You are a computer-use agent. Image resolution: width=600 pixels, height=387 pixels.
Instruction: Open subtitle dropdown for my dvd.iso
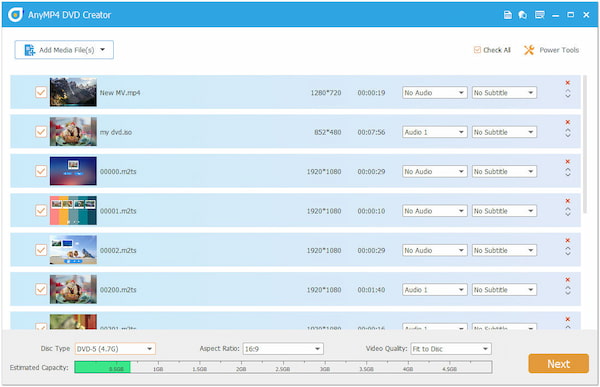point(504,132)
